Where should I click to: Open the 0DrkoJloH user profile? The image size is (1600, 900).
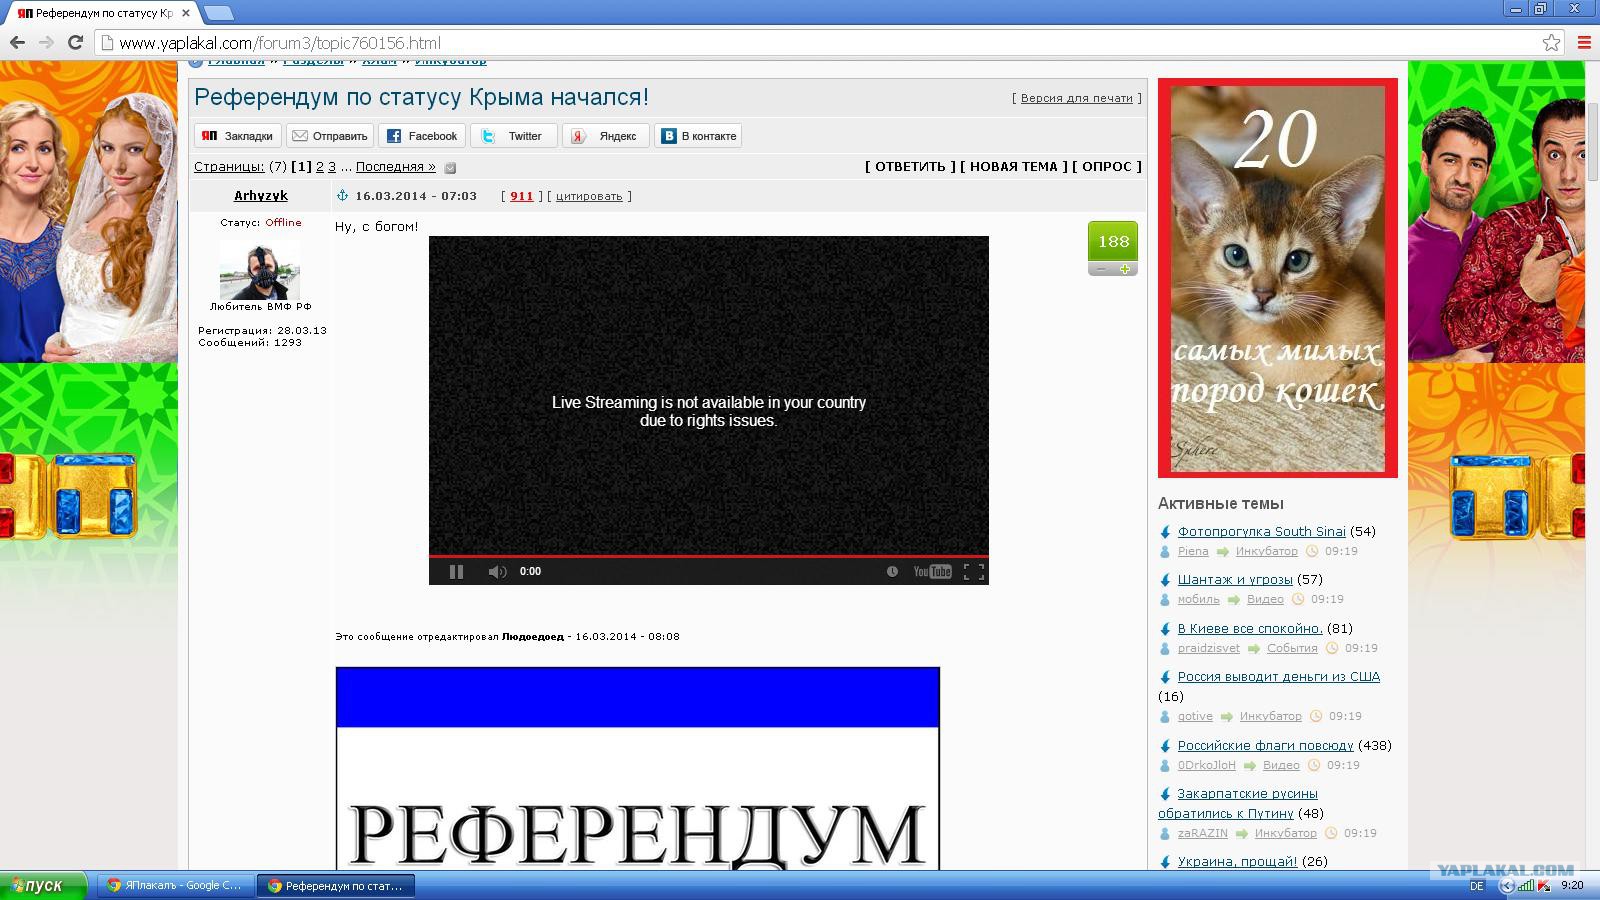coord(1207,765)
